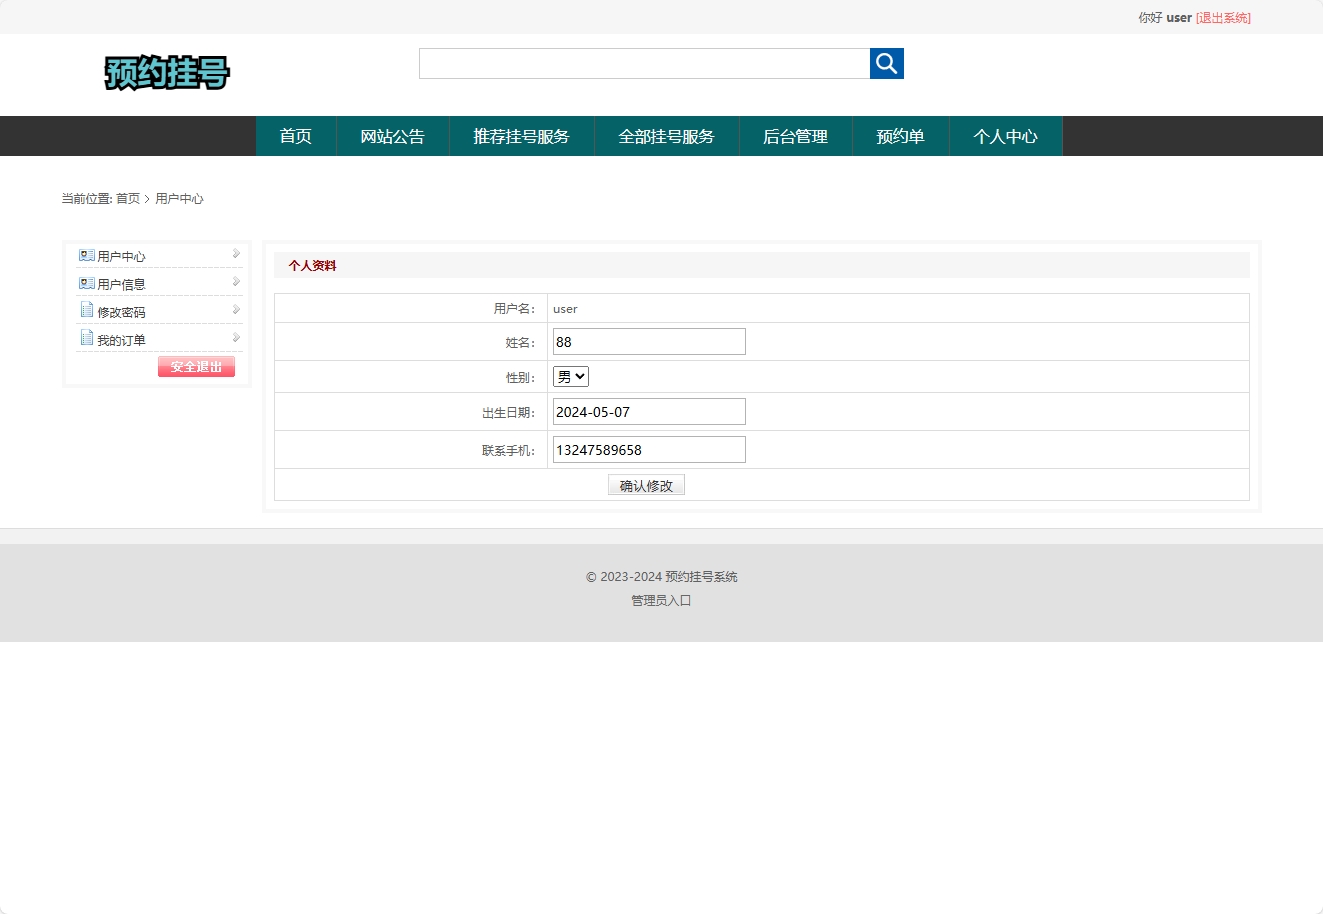Open 个人中心 navigation item
Image resolution: width=1323 pixels, height=914 pixels.
pyautogui.click(x=1006, y=136)
